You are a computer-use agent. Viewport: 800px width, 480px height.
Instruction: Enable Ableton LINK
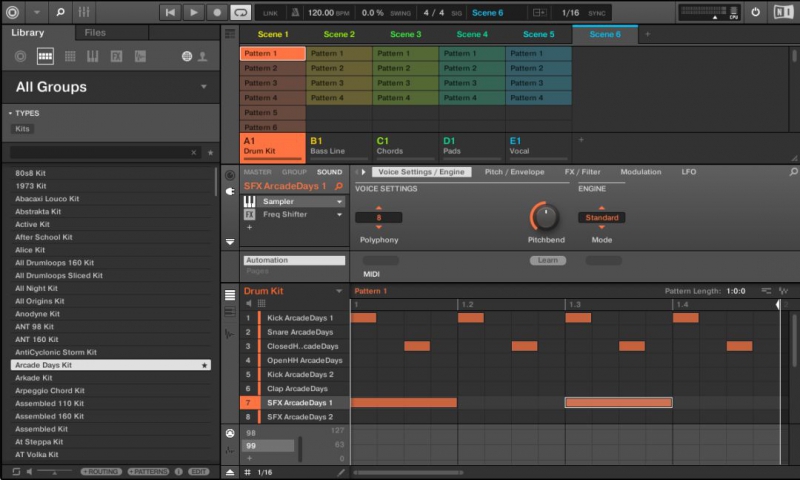click(x=270, y=13)
